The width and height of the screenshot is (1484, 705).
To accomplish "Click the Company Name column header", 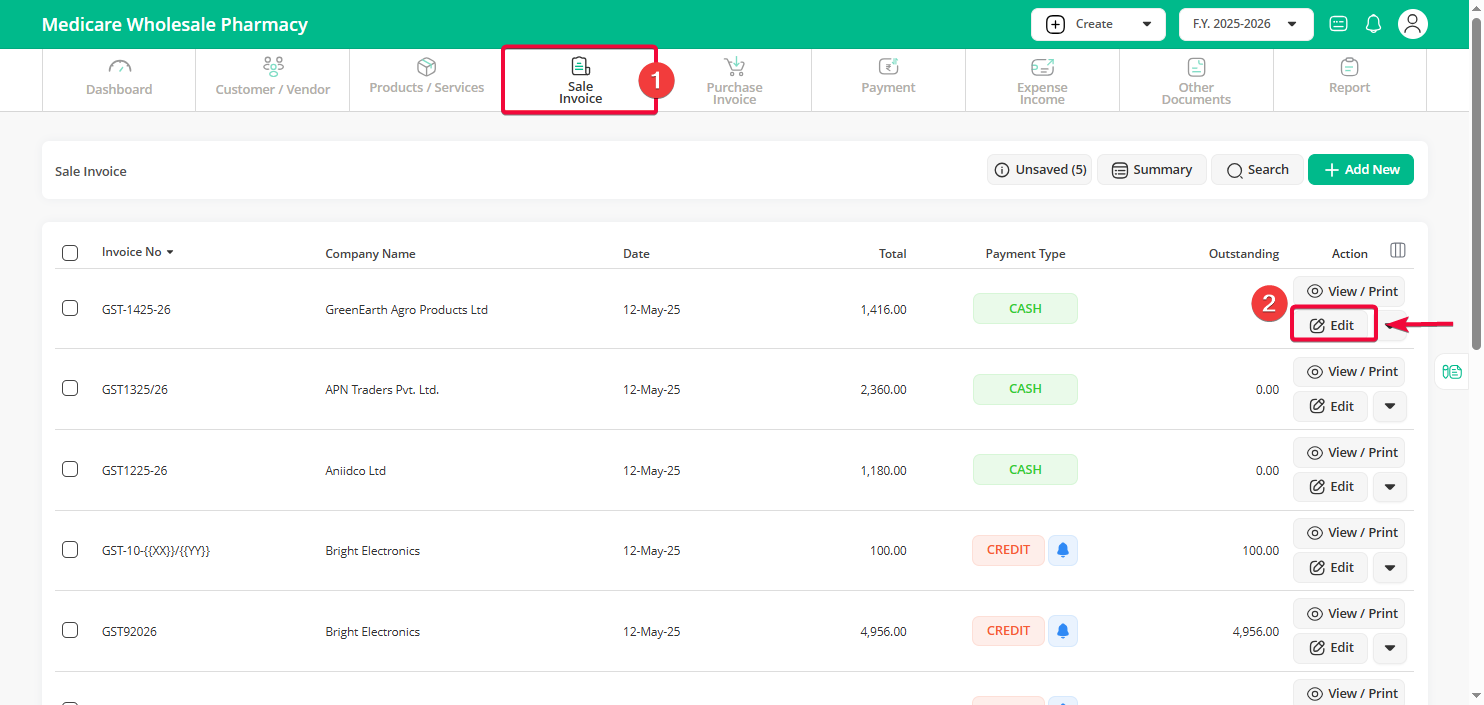I will (370, 254).
